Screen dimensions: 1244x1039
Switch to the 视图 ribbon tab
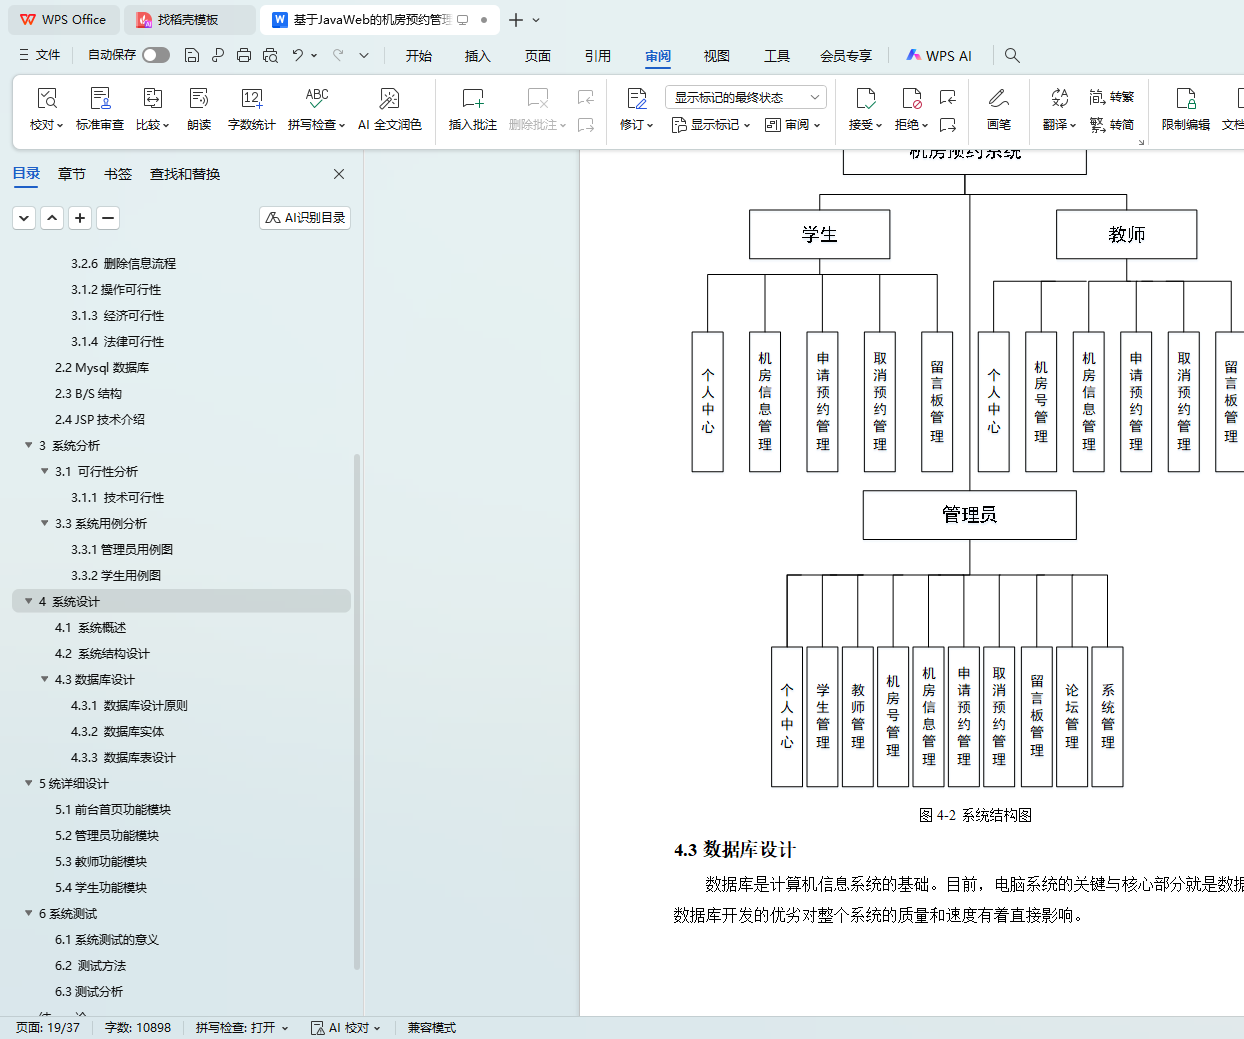(717, 56)
